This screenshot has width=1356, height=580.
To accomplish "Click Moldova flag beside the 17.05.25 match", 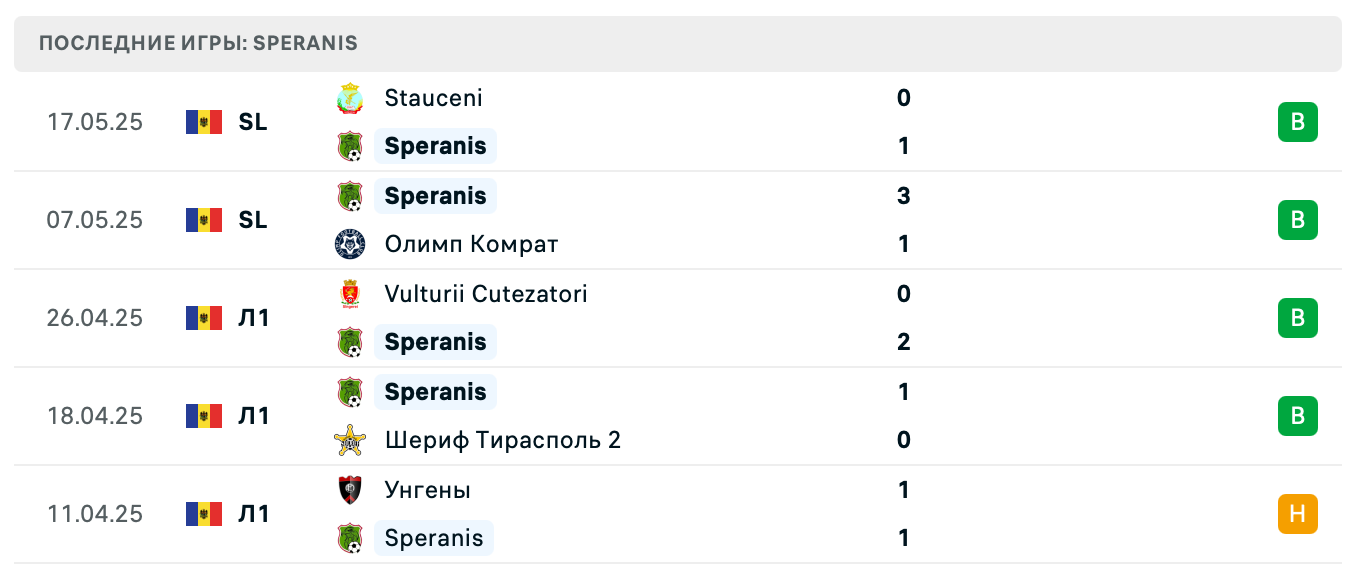I will [x=204, y=122].
